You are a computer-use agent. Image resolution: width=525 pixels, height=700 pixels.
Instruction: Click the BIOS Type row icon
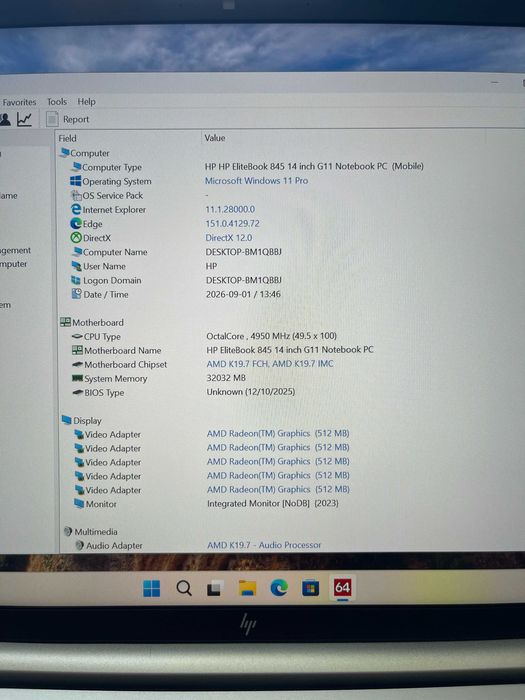click(x=78, y=392)
